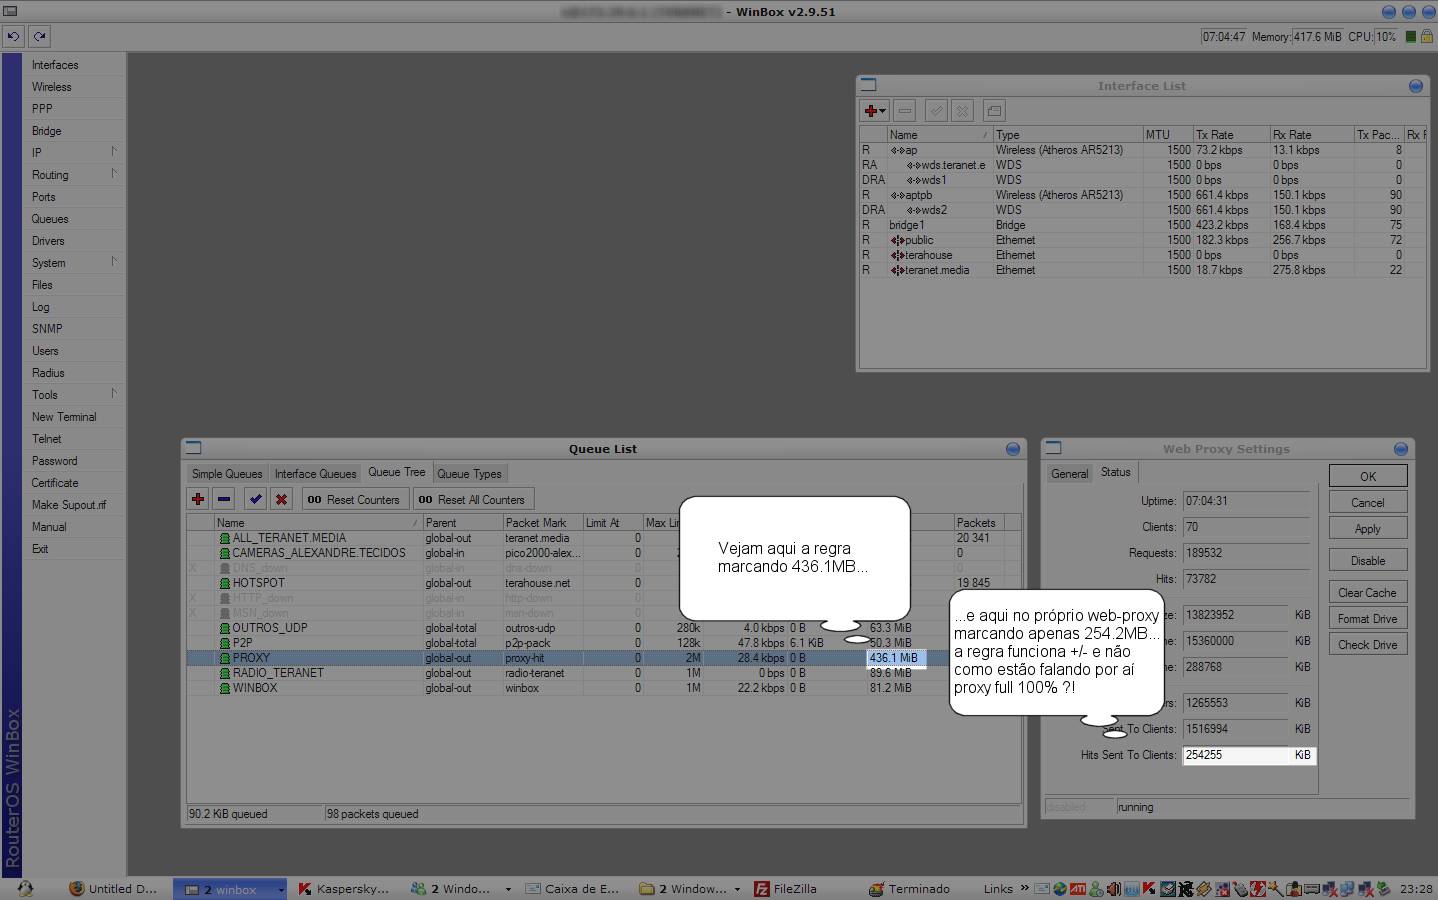Enable interface with the check mark button

point(936,111)
